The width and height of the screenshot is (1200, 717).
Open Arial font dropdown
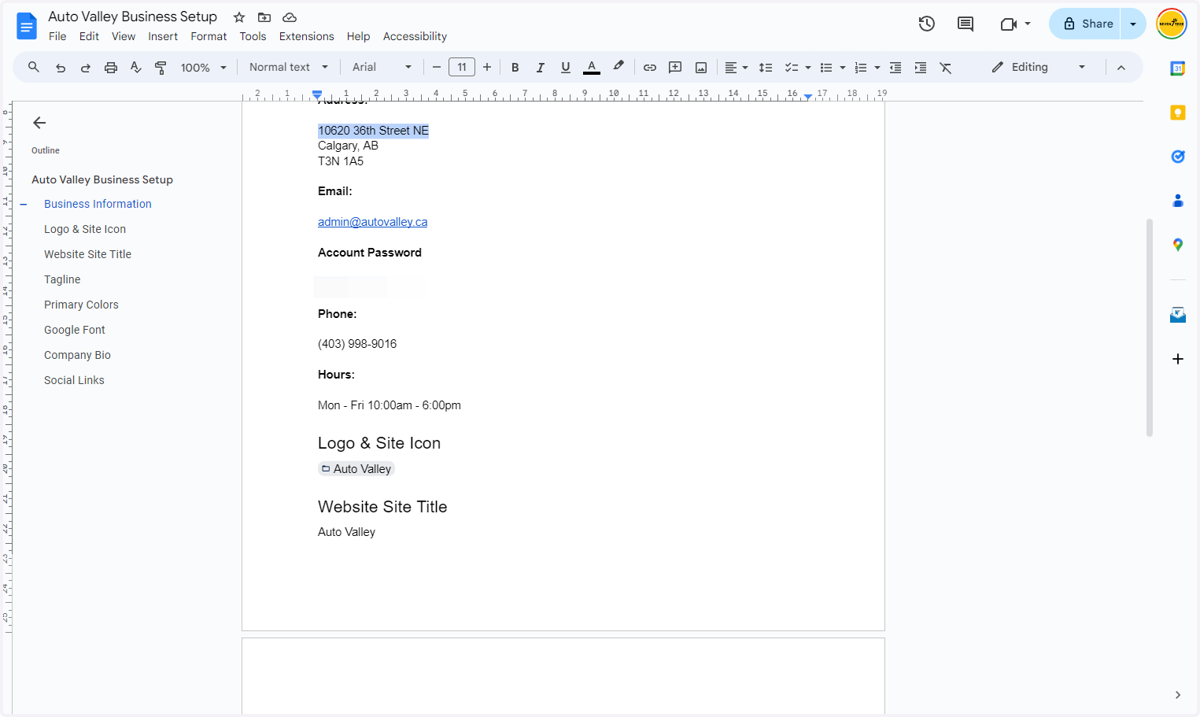coord(382,67)
